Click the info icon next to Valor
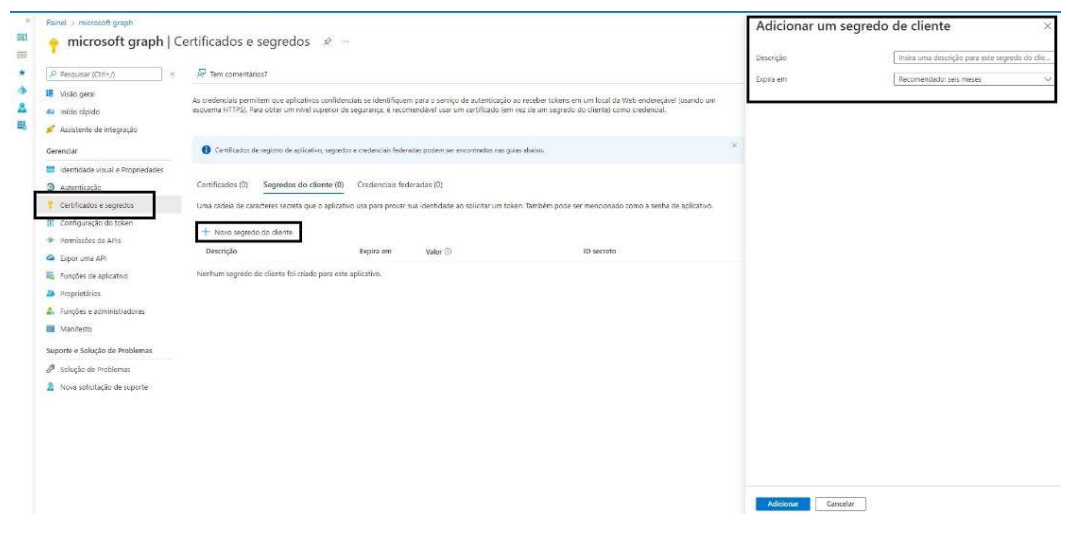 click(x=448, y=251)
